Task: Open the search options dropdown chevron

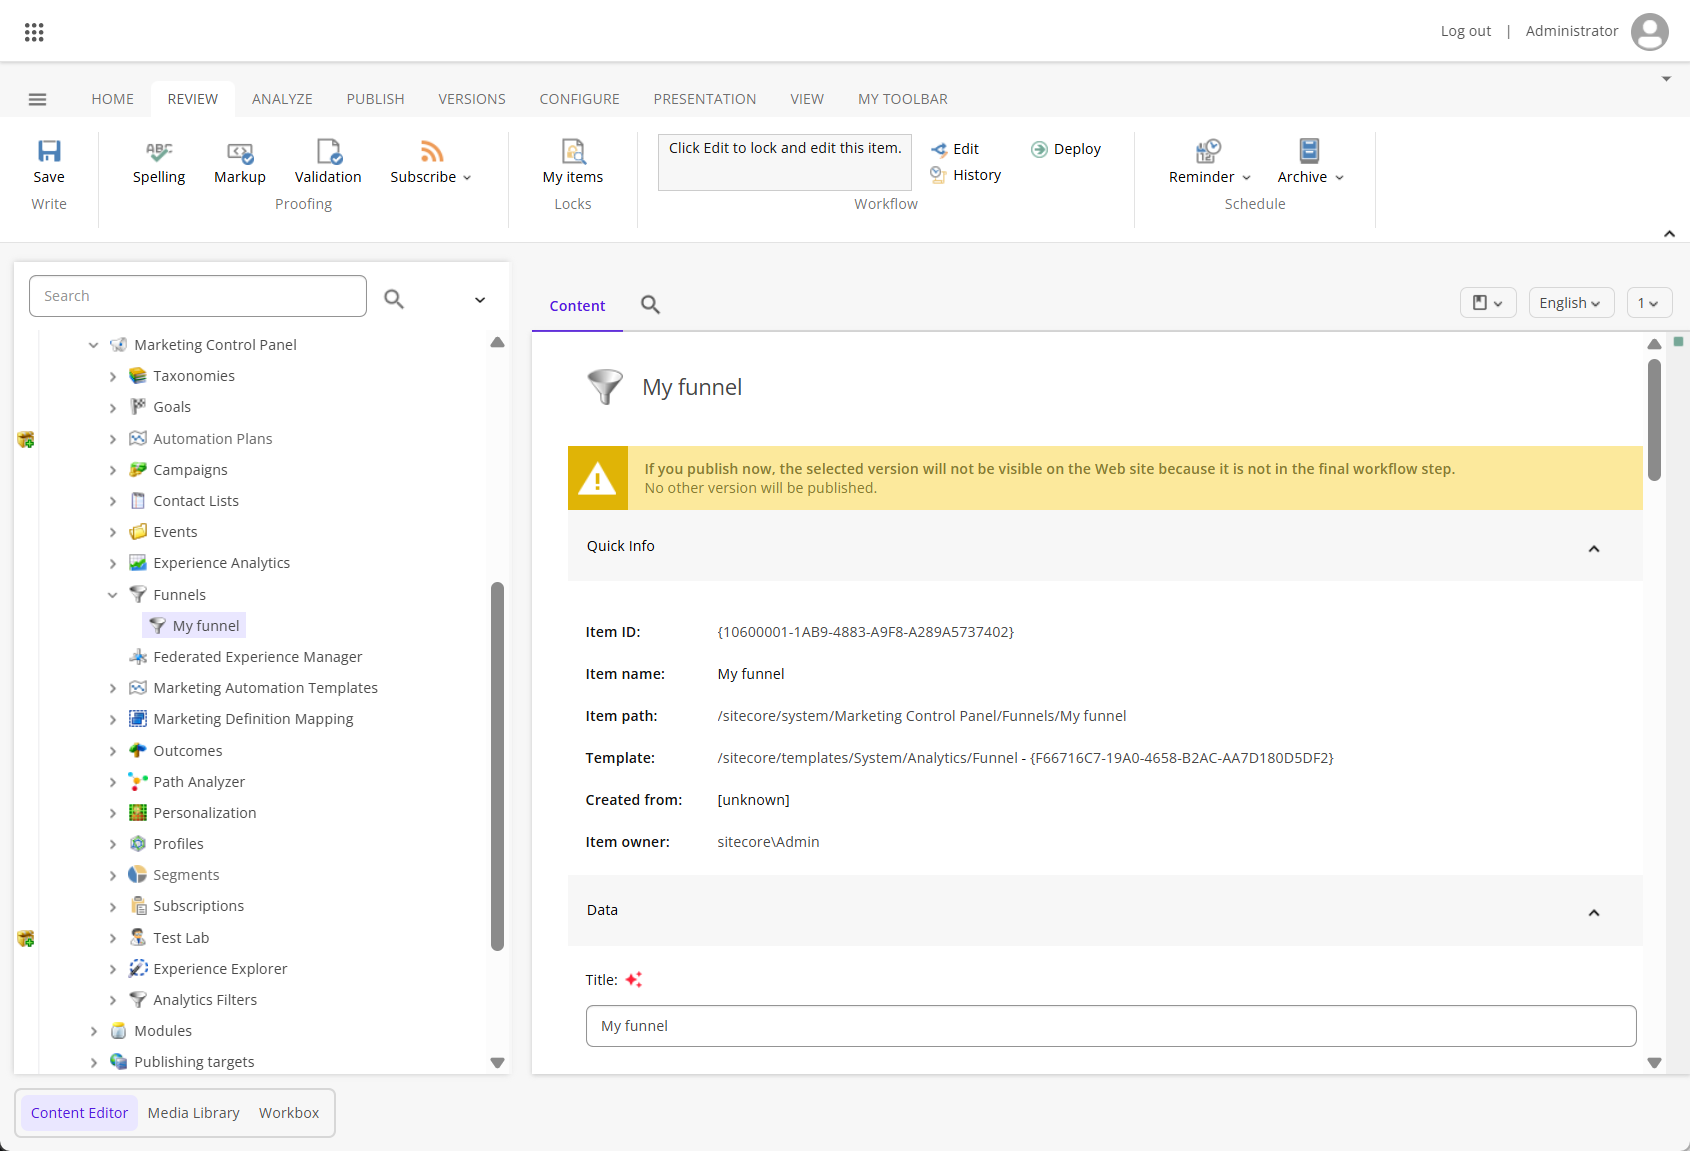Action: coord(480,300)
